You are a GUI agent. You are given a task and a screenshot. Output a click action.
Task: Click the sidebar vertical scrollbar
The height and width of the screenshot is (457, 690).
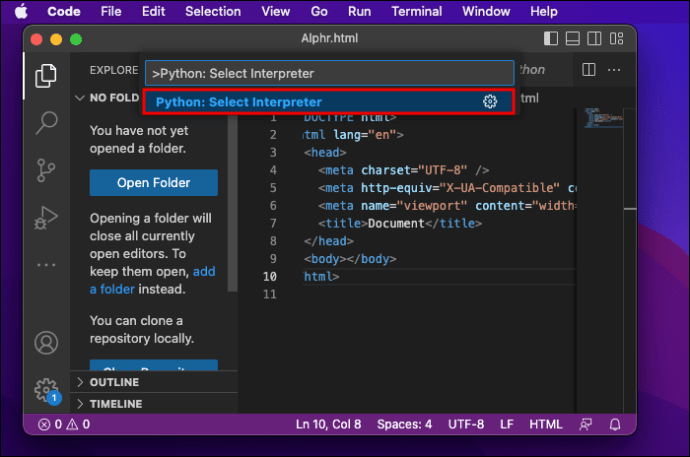[232, 202]
